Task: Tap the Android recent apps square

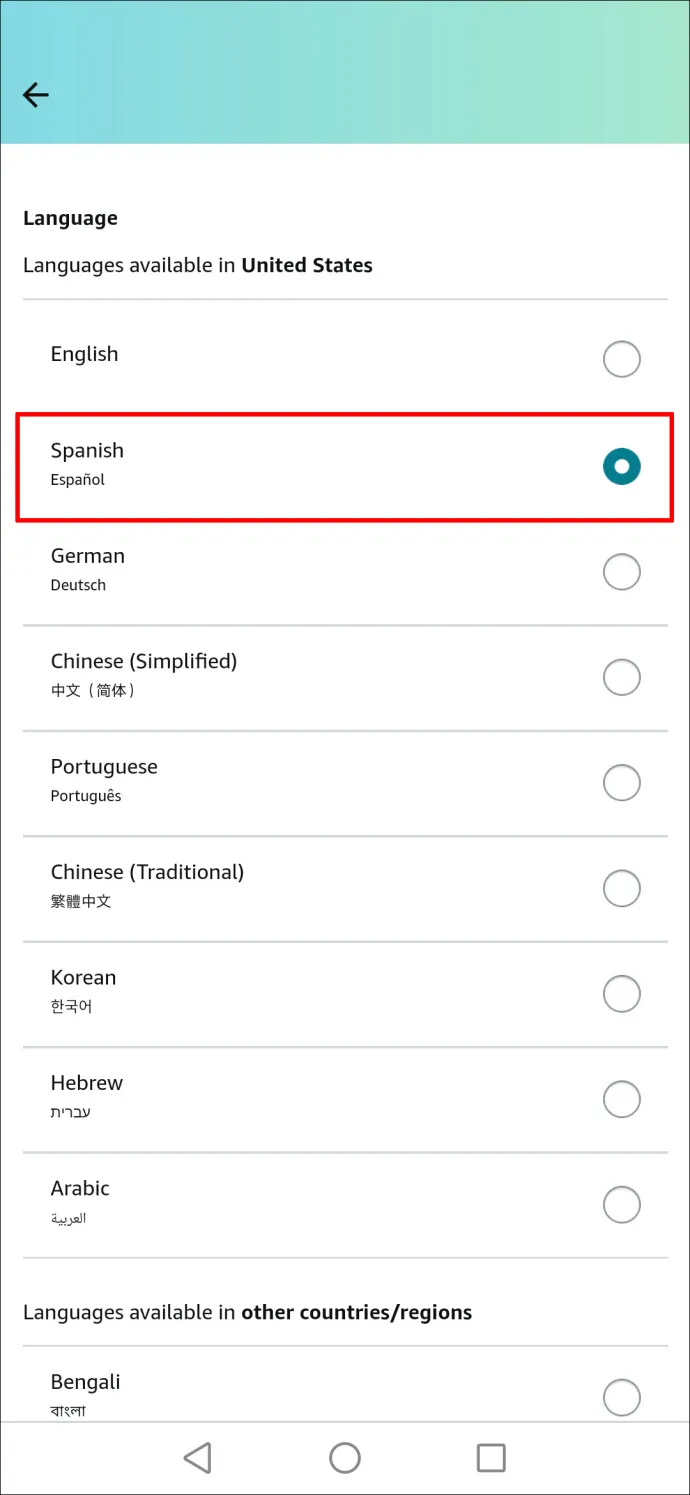Action: point(491,1457)
